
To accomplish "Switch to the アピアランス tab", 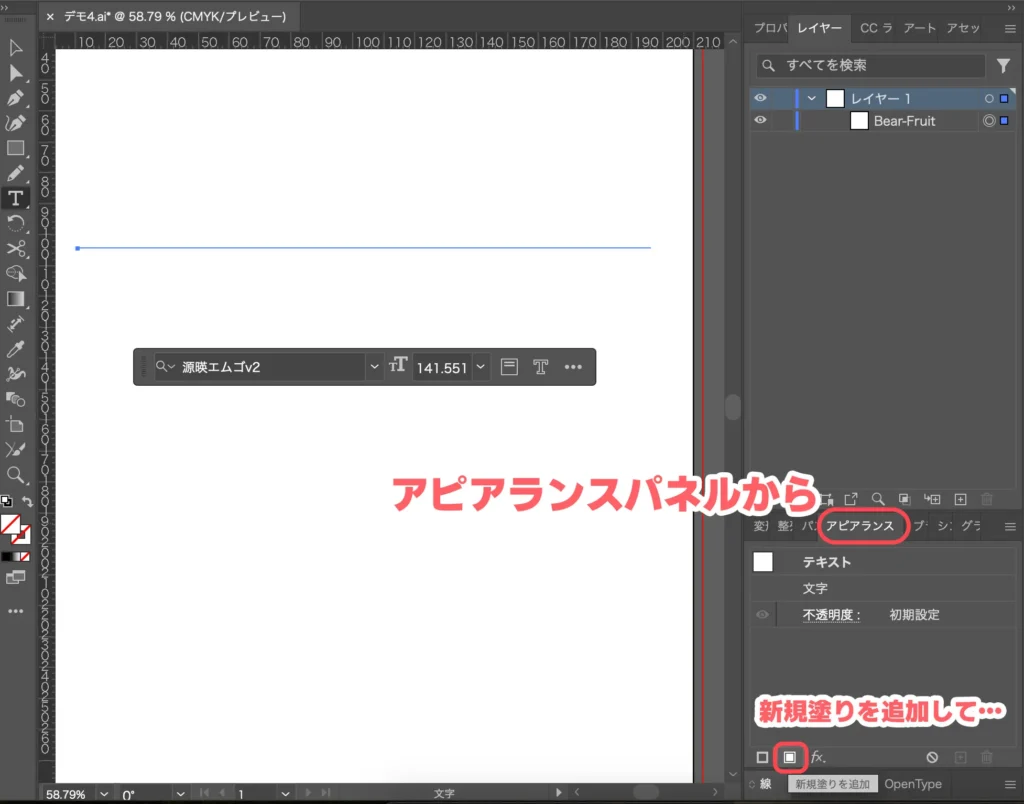I will 863,526.
